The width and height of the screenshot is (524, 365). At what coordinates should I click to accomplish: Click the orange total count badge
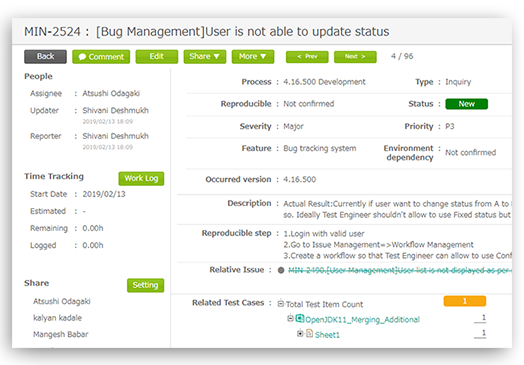[x=465, y=301]
